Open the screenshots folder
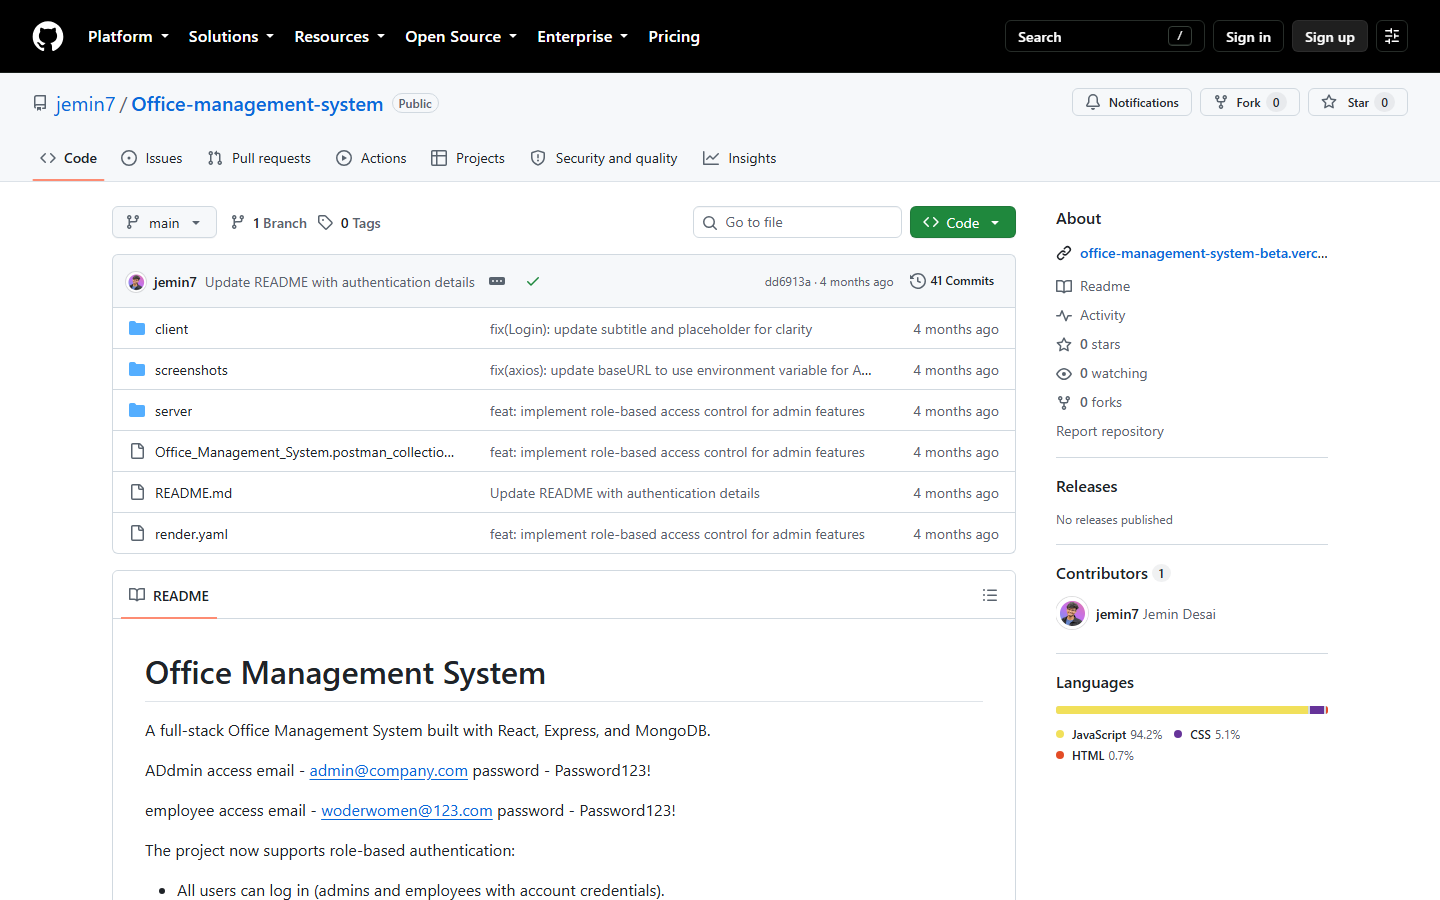This screenshot has height=900, width=1440. click(191, 370)
